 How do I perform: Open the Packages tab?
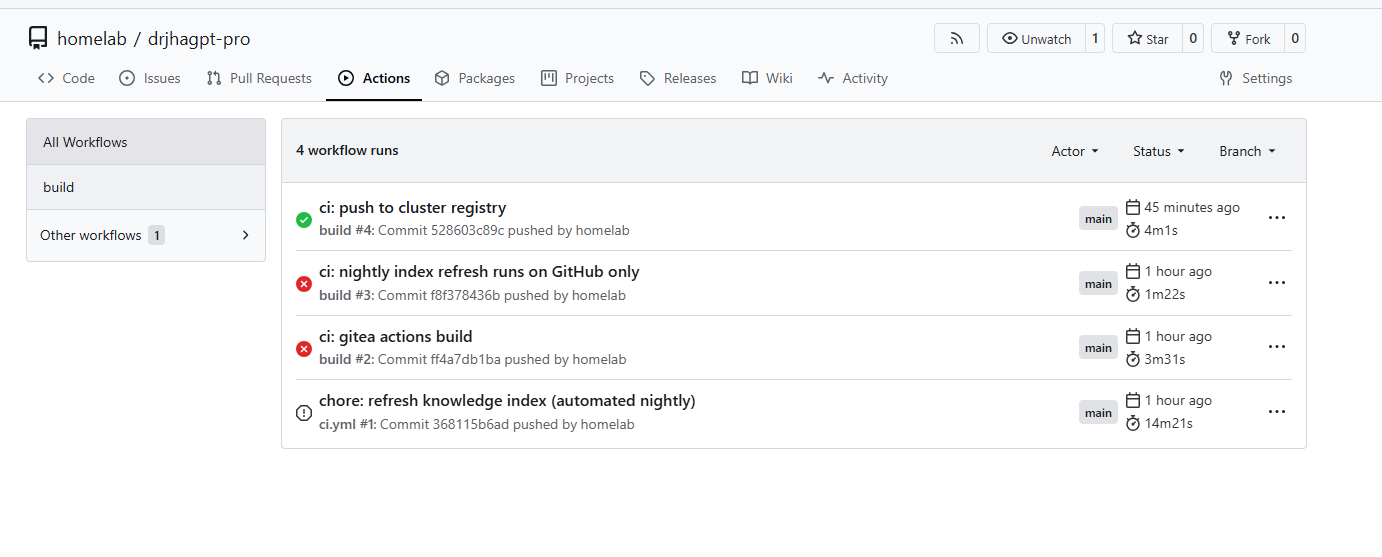pyautogui.click(x=475, y=78)
